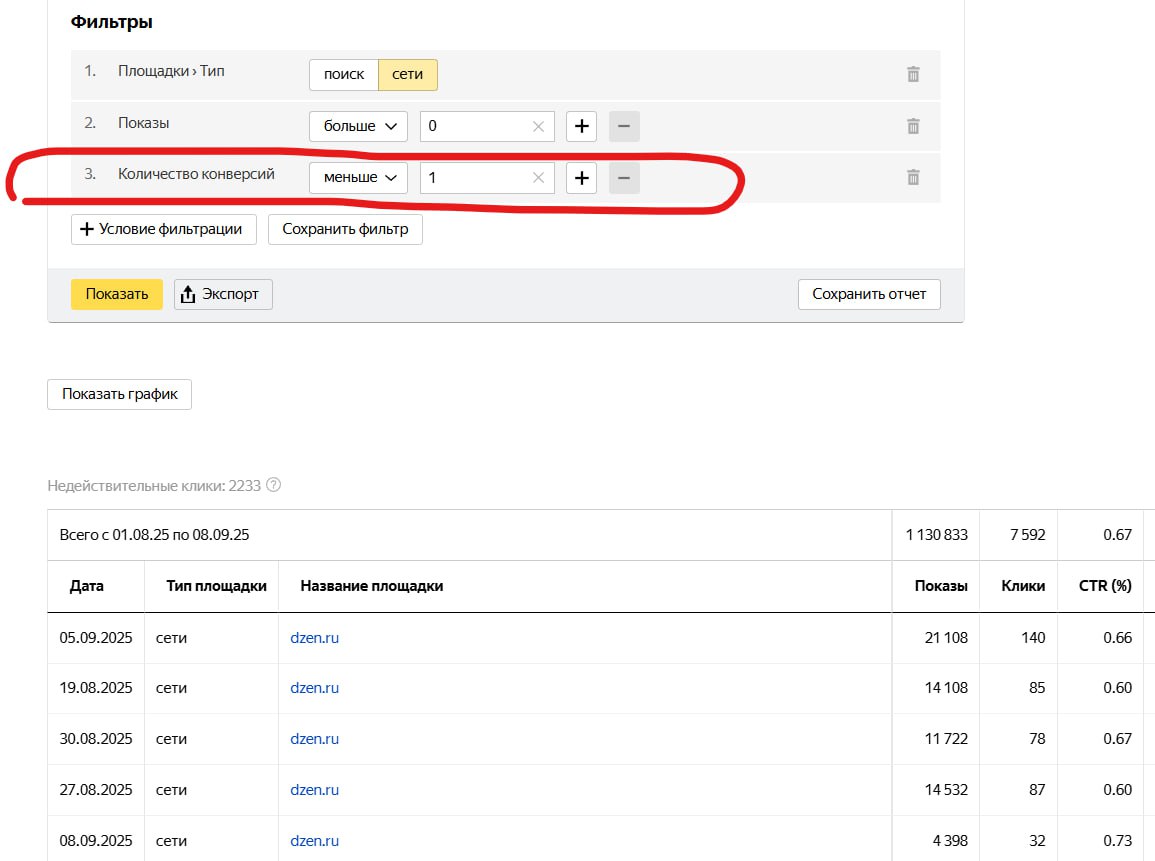Screen dimensions: 1155x861
Task: Click plus icon in Количество конверсий row
Action: tap(581, 178)
